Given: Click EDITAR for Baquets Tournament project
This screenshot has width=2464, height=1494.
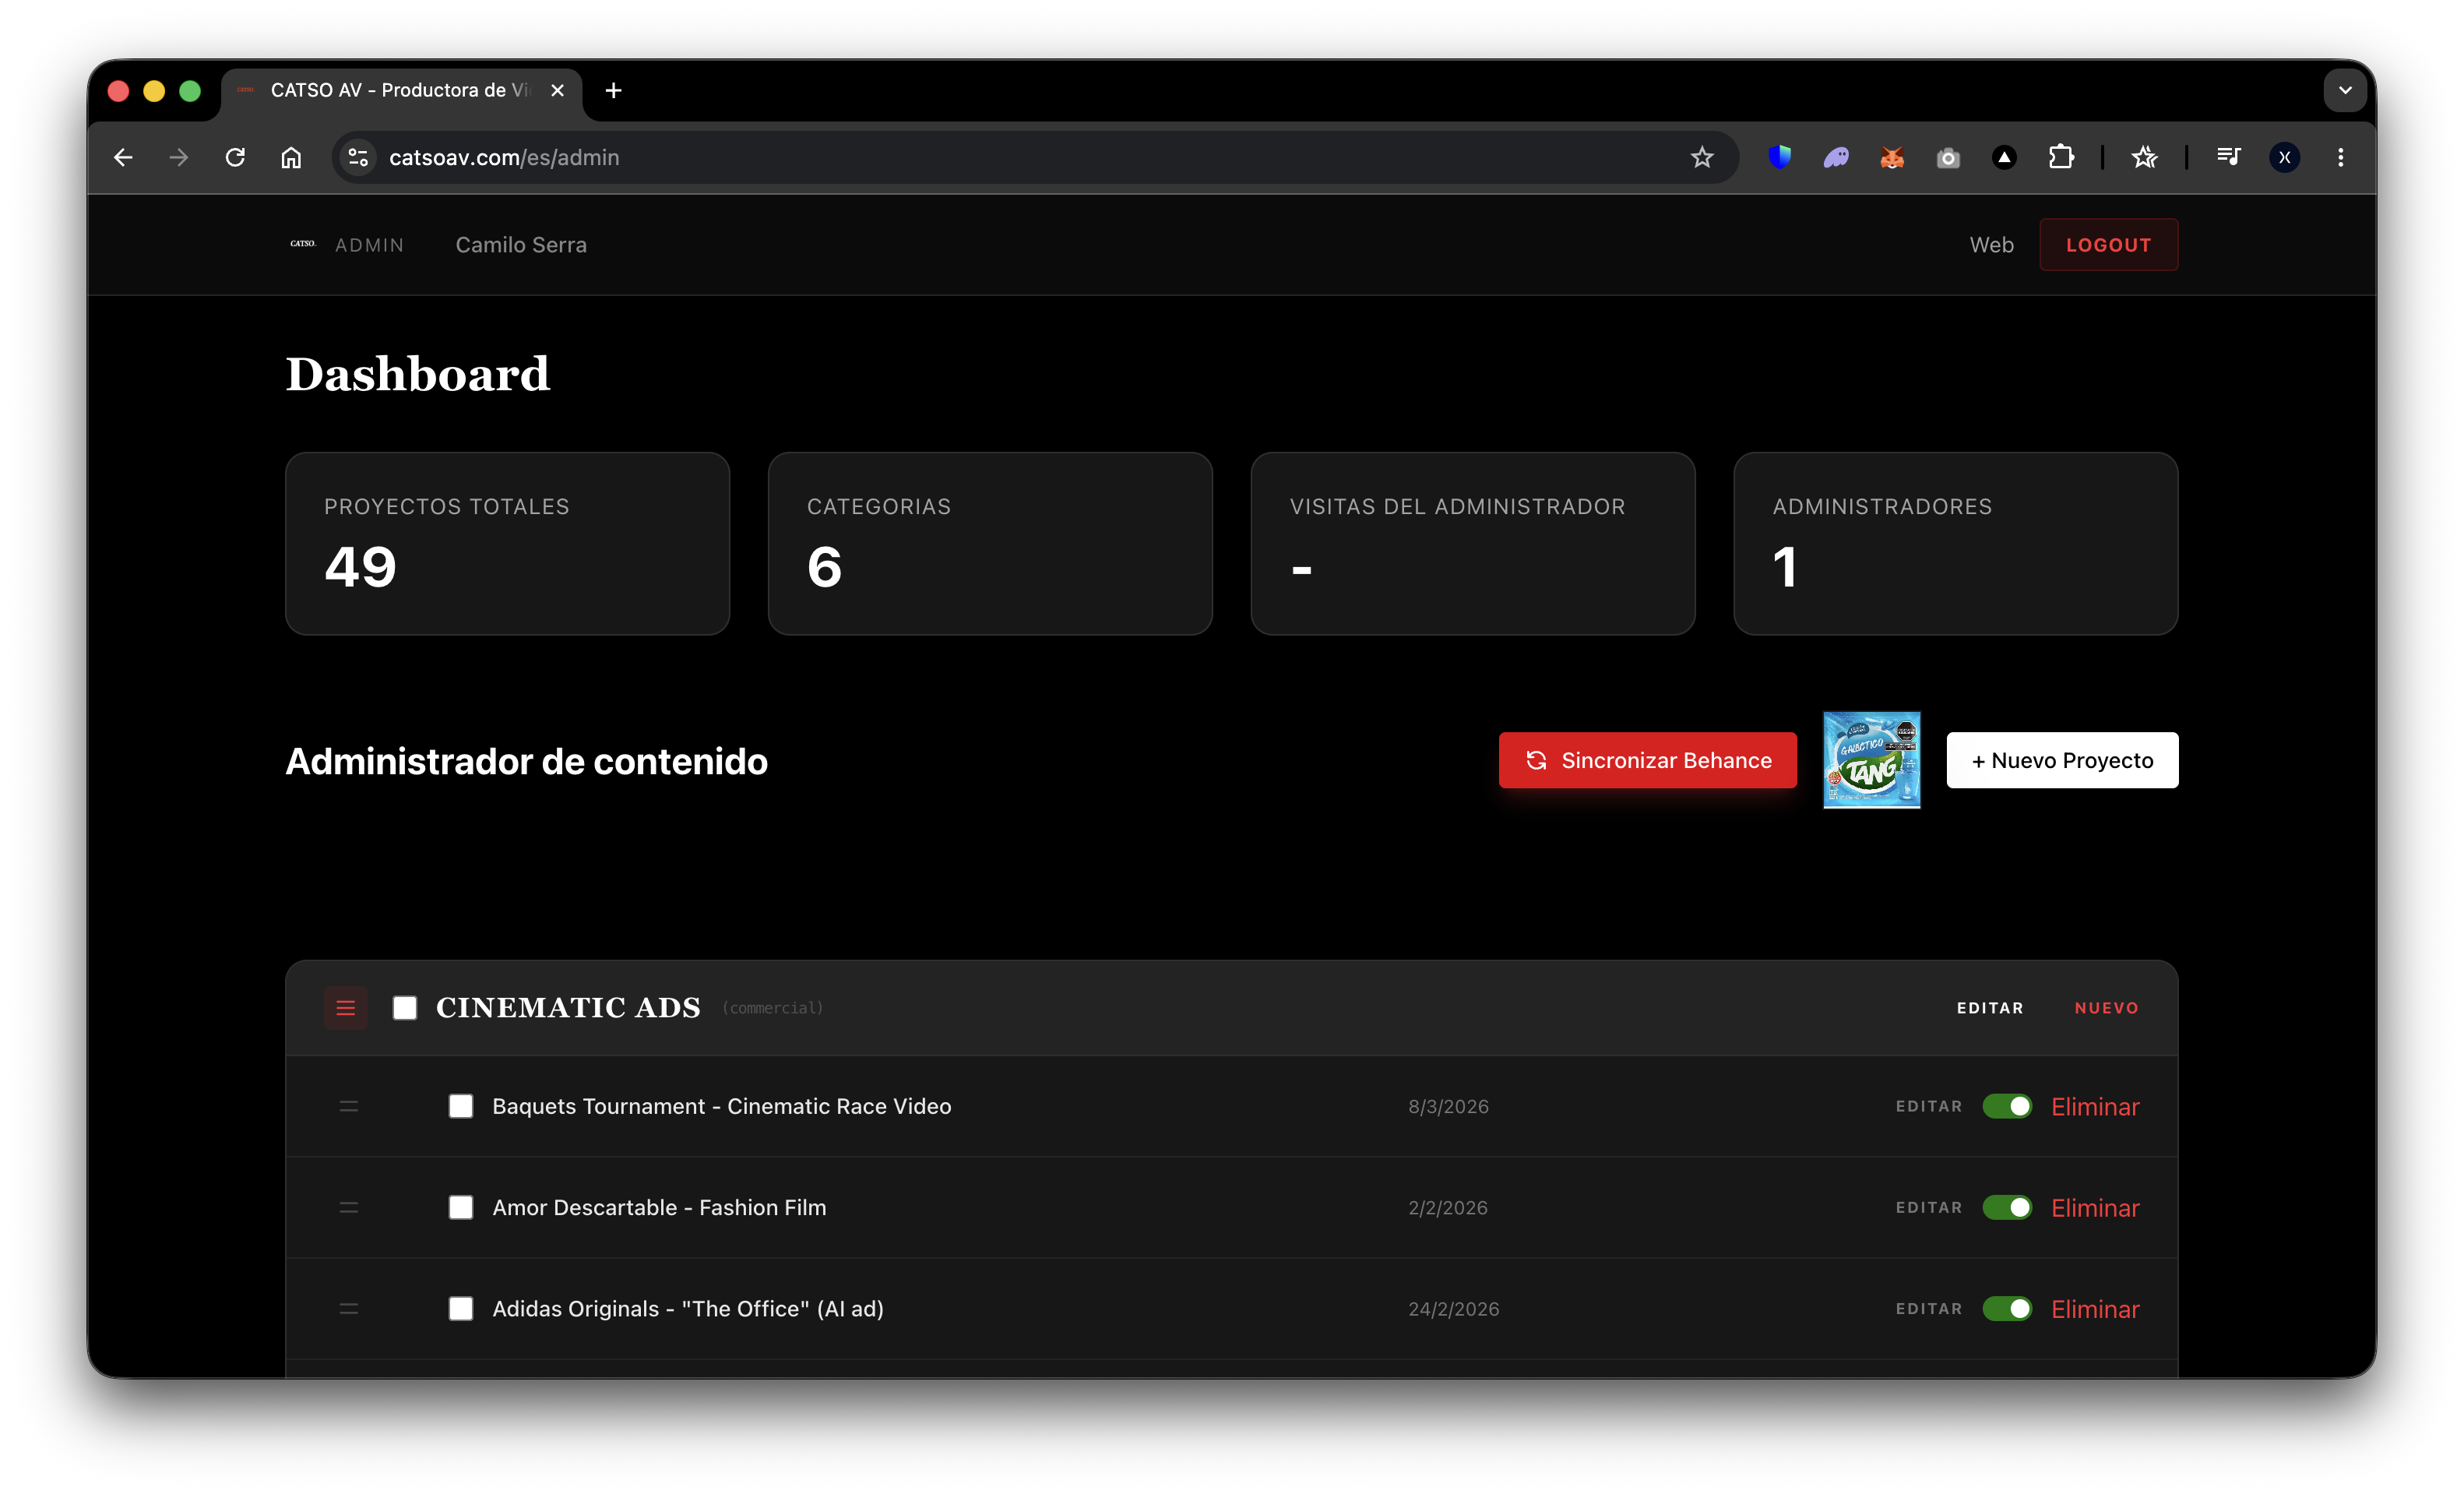Looking at the screenshot, I should pyautogui.click(x=1929, y=1106).
